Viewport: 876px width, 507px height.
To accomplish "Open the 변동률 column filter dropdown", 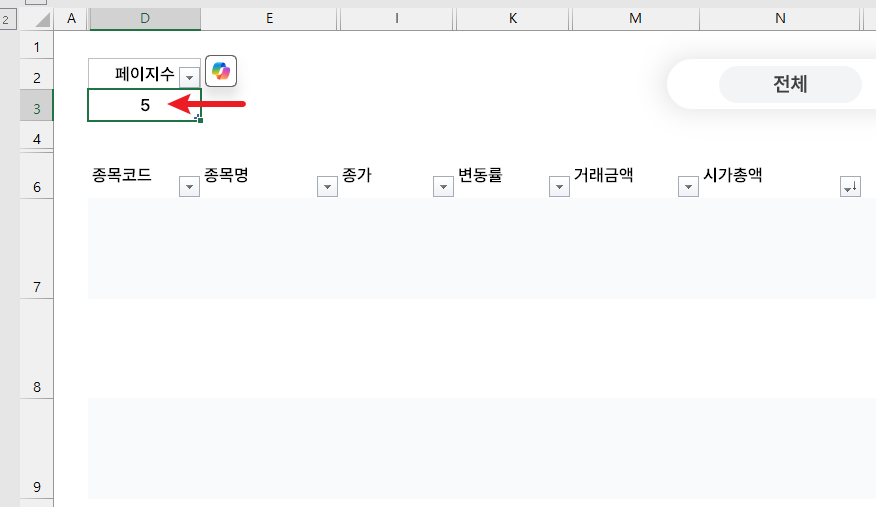I will tap(559, 186).
